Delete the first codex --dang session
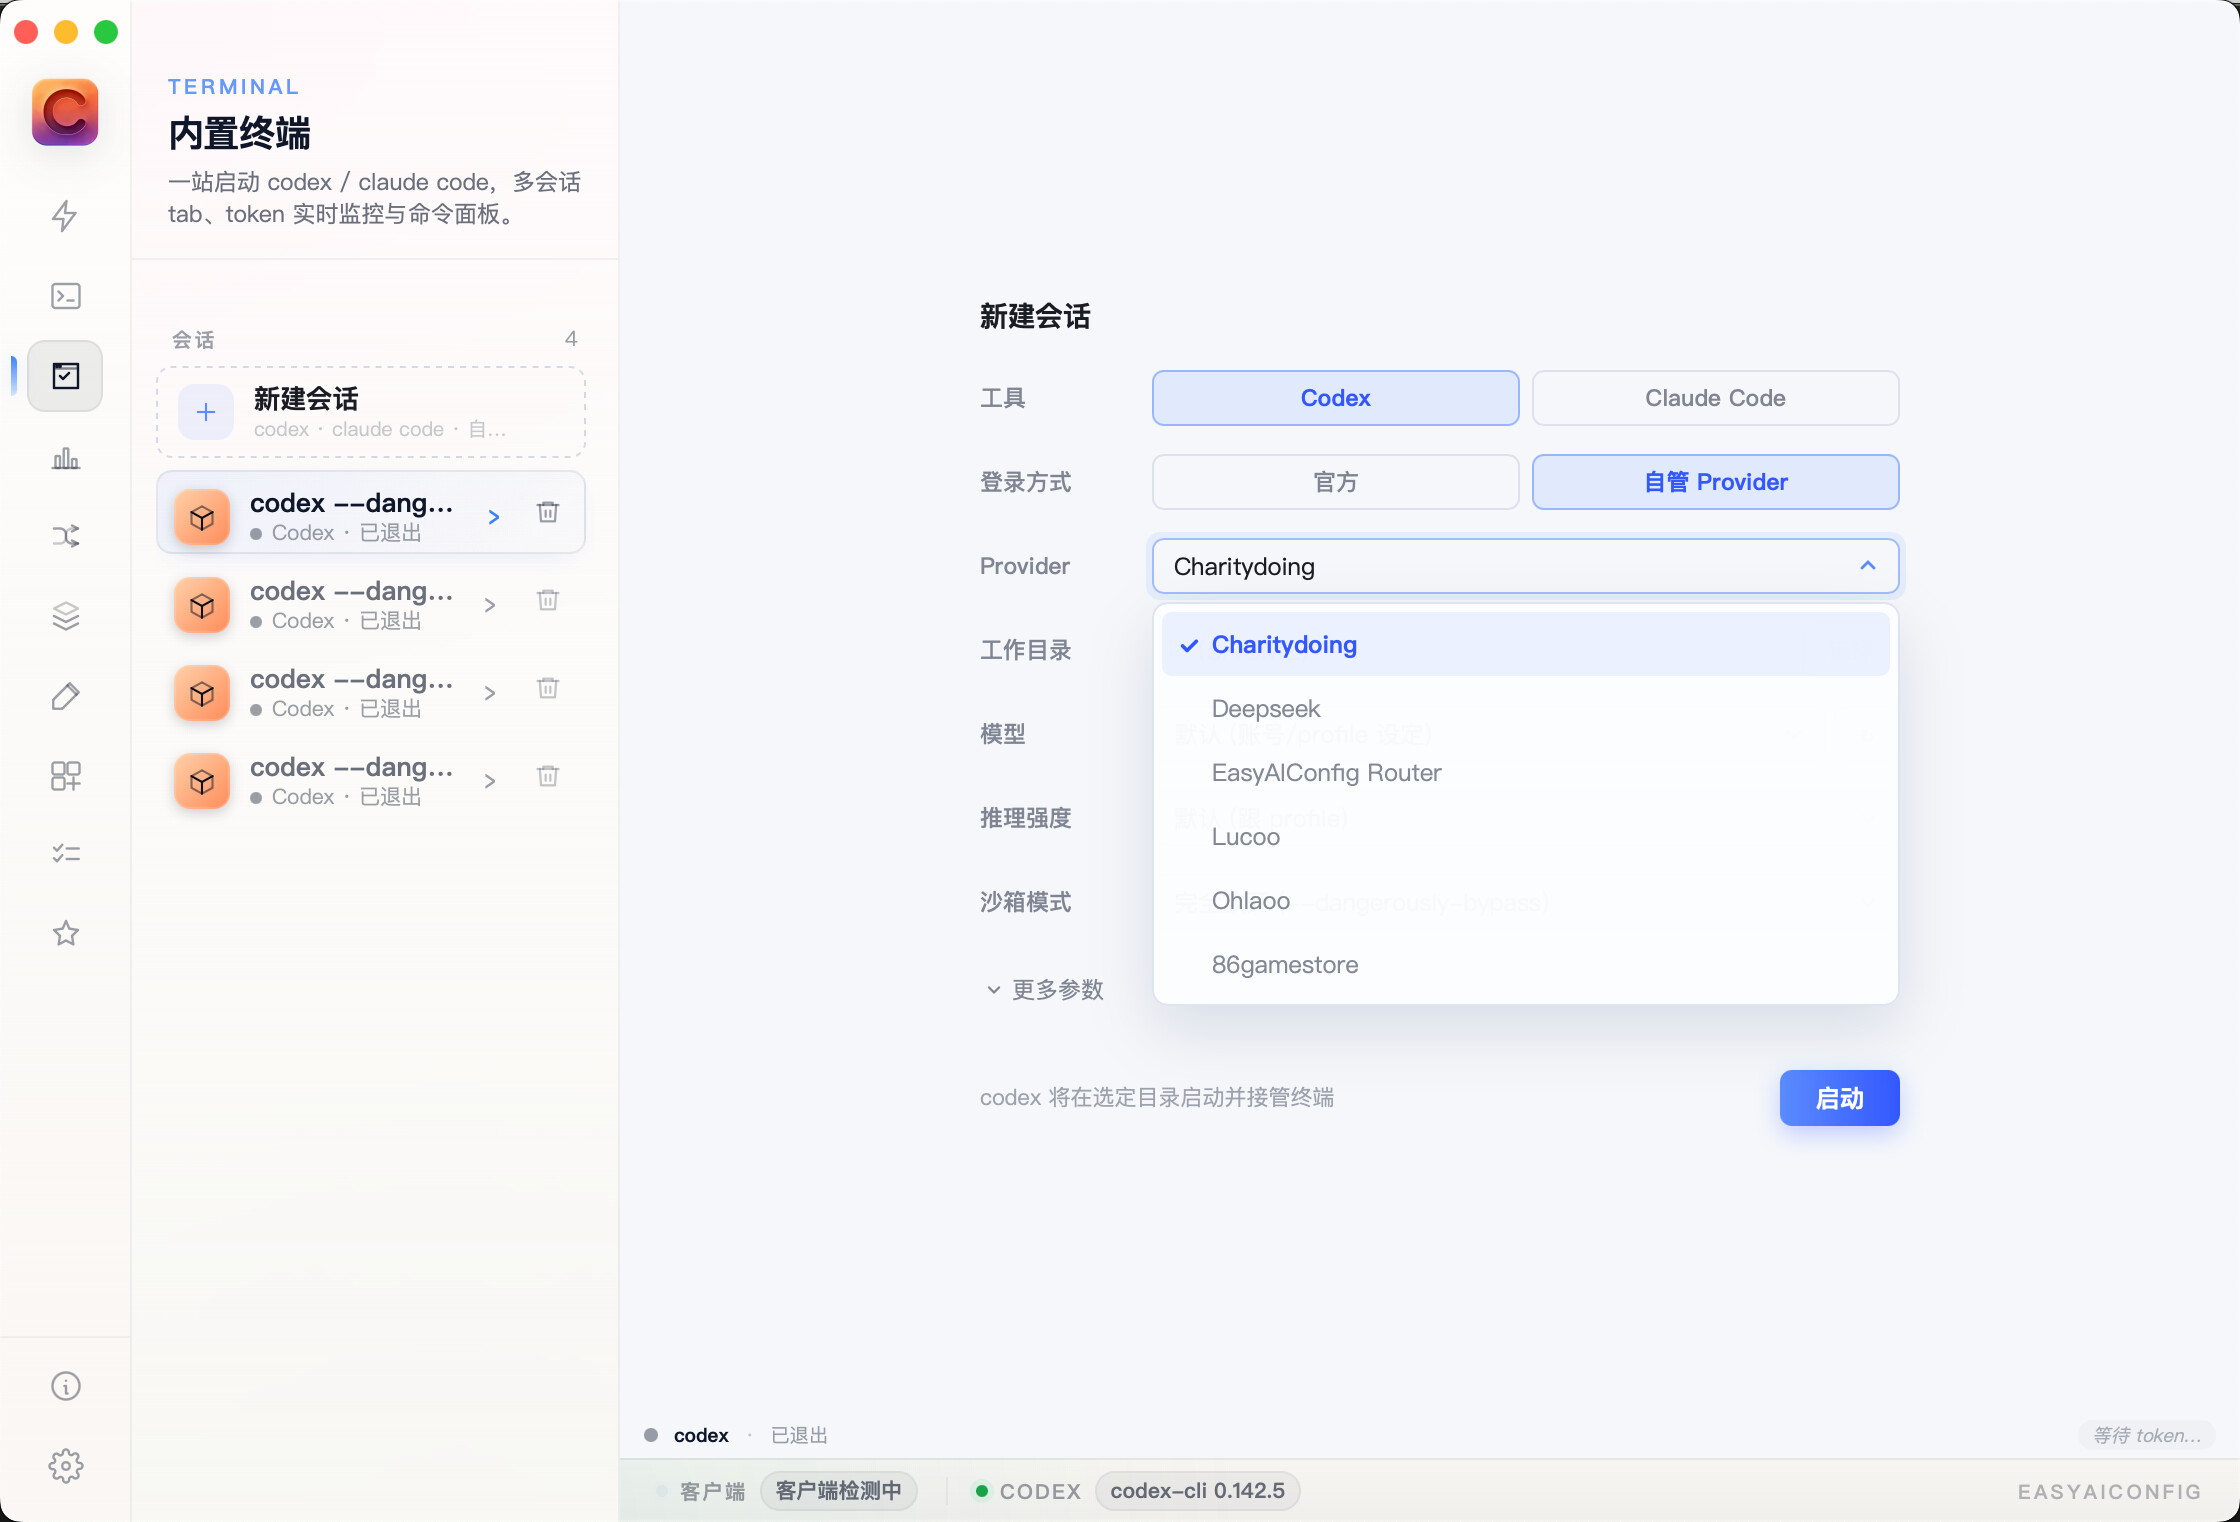2240x1522 pixels. coord(548,513)
